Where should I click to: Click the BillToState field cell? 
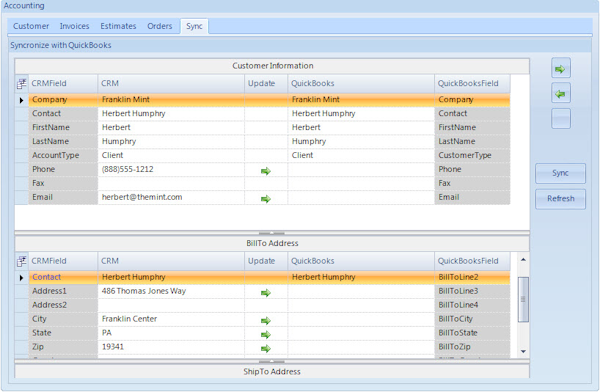[472, 333]
